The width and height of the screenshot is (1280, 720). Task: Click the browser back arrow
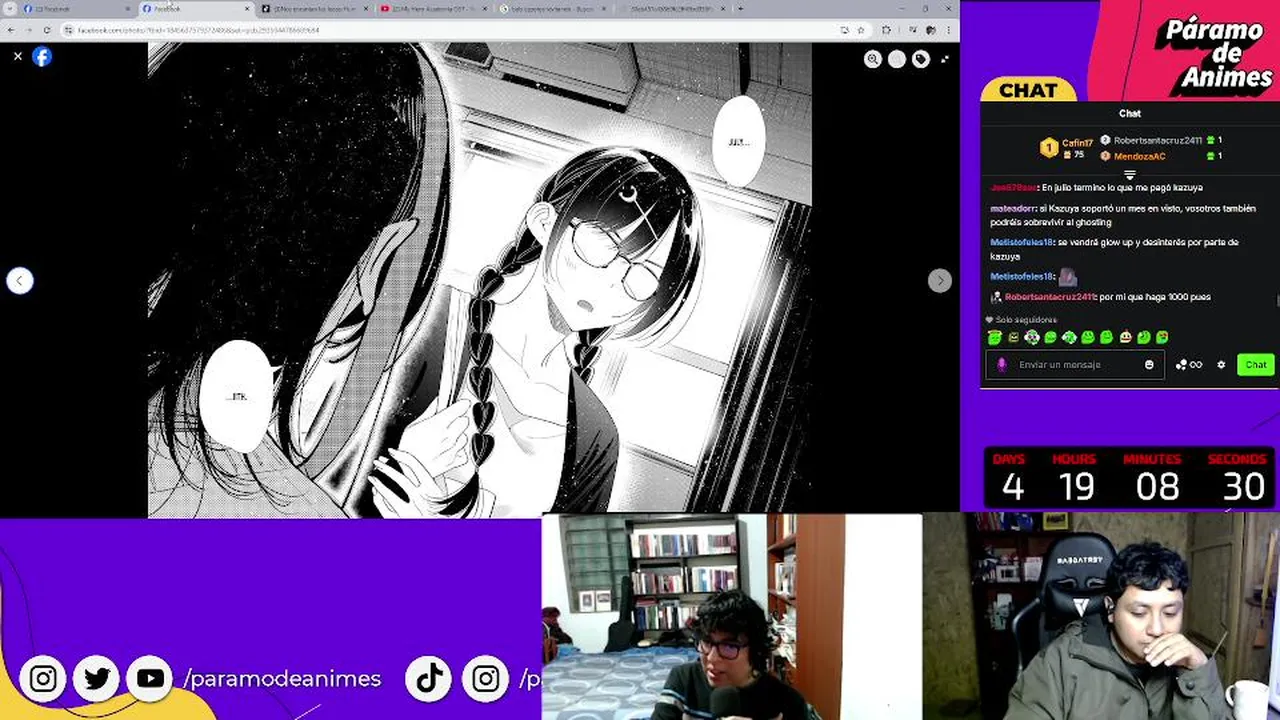point(11,30)
